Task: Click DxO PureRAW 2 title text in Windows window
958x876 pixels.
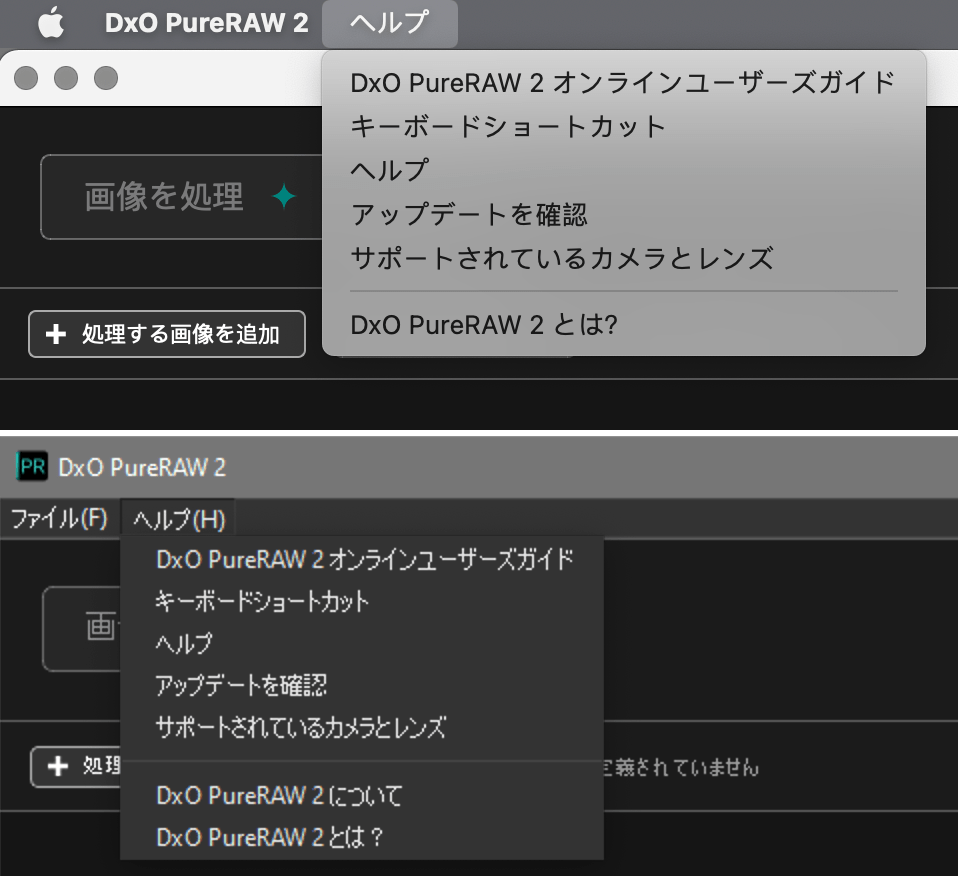Action: 142,467
